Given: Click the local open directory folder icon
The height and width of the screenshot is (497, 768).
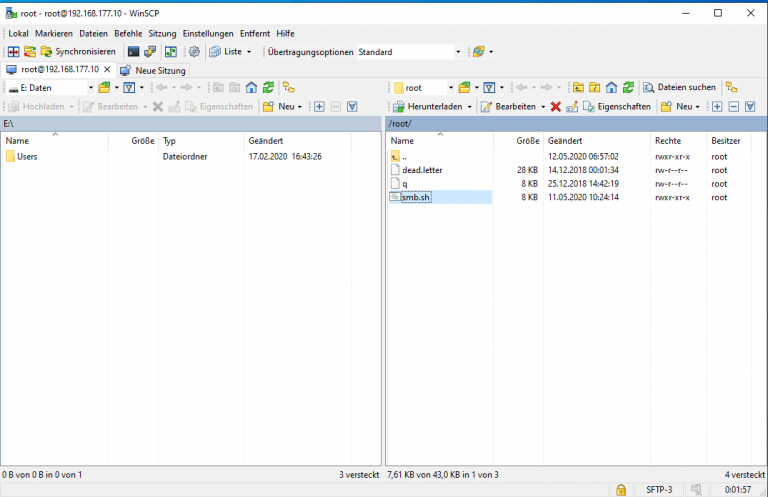Looking at the screenshot, I should (x=104, y=88).
